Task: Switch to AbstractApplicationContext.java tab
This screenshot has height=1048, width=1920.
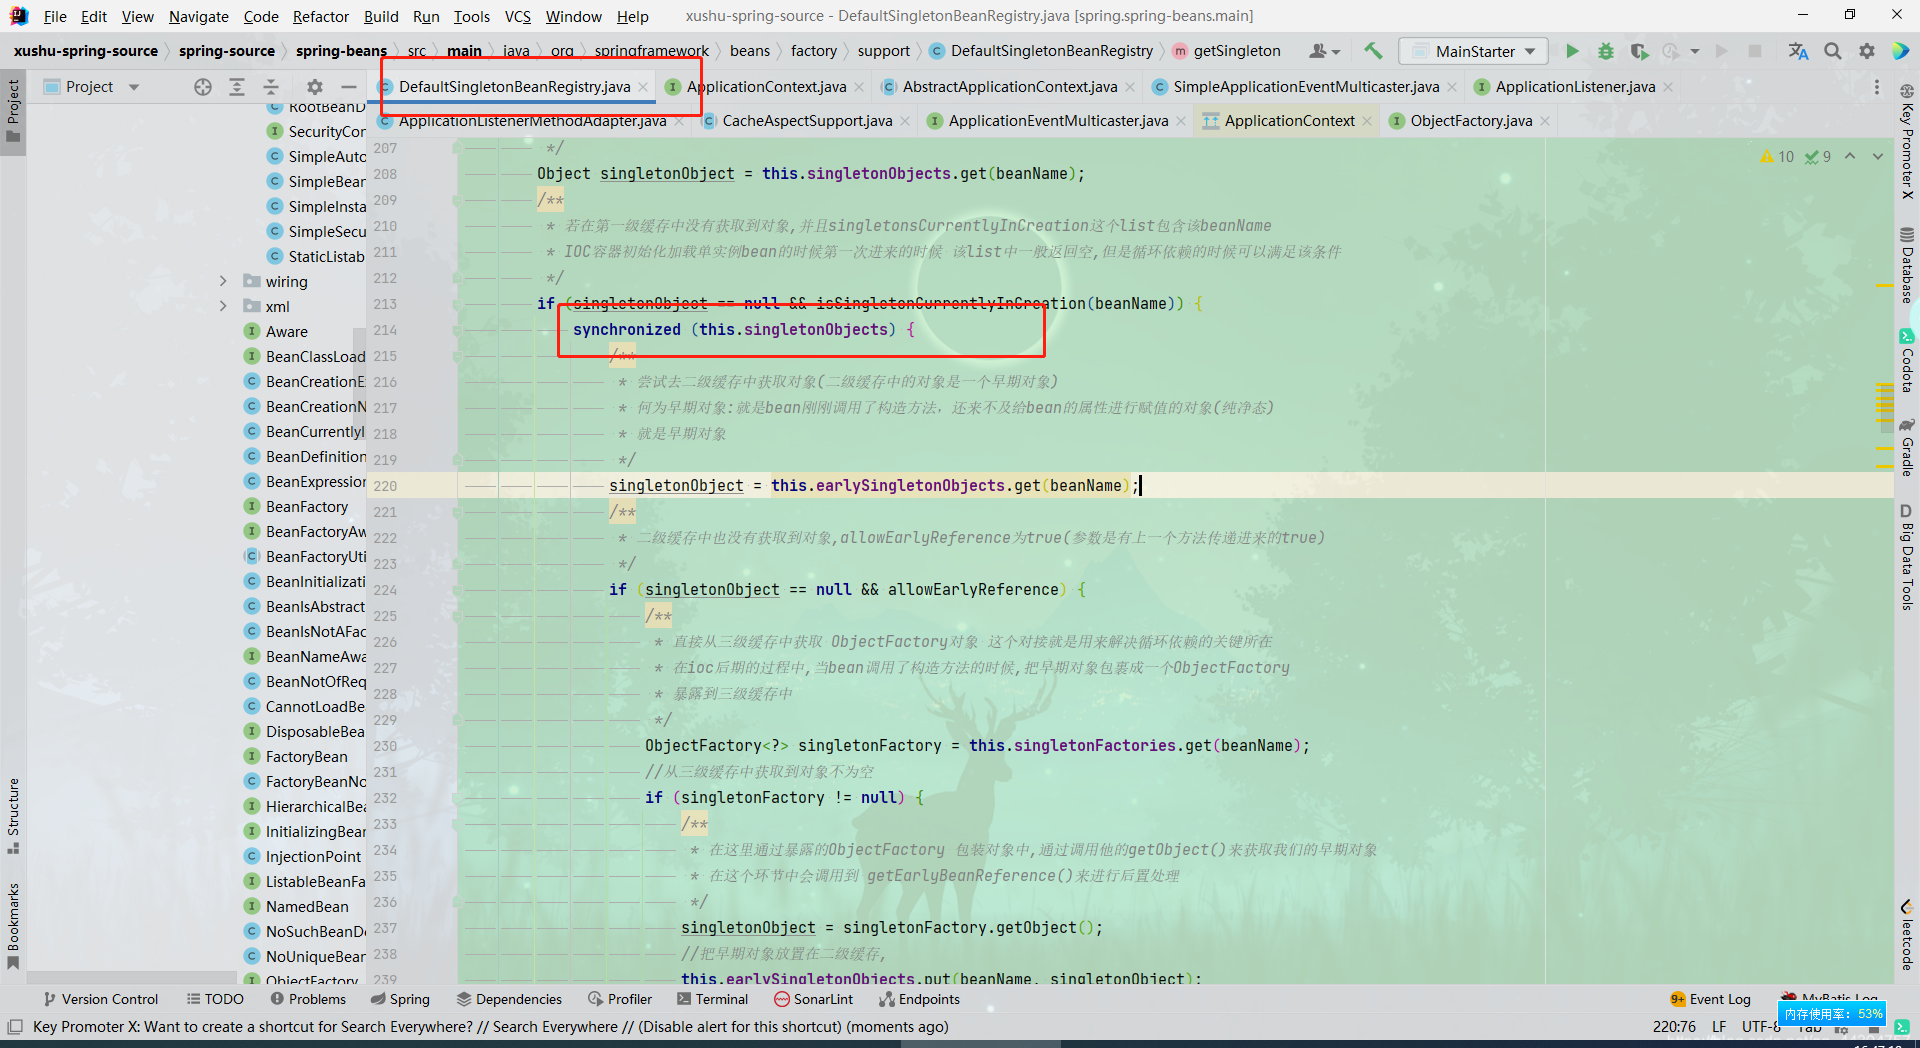Action: tap(1009, 87)
